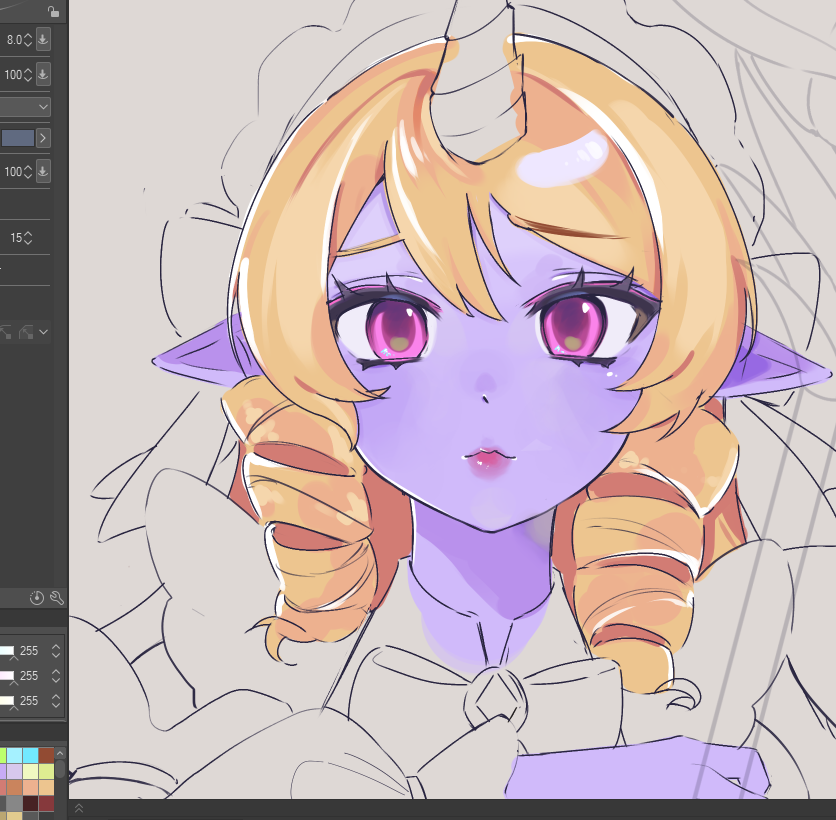Click stepper arrows of the middle 255 value
Screen dimensions: 836x820
click(x=56, y=676)
